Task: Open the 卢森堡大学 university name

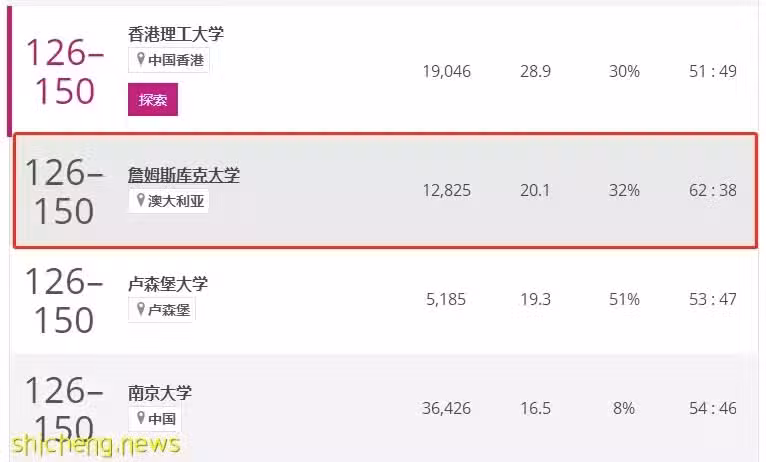Action: 168,284
